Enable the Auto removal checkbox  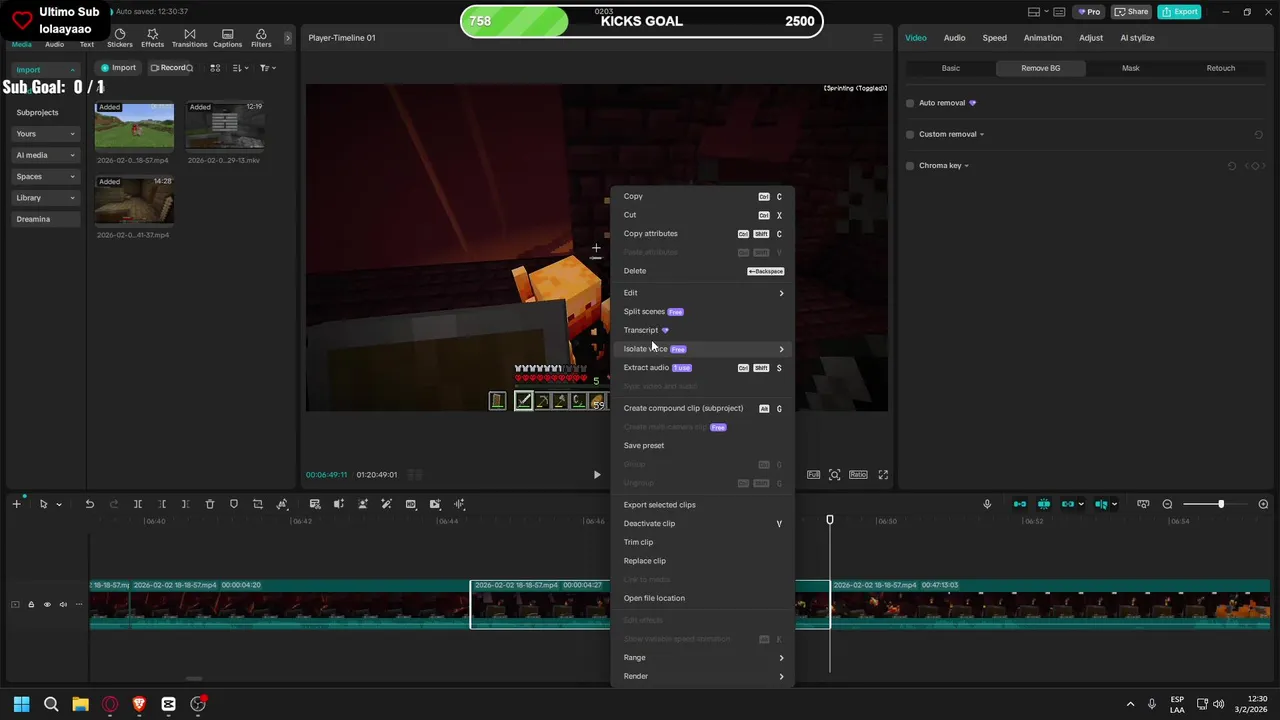click(x=910, y=103)
